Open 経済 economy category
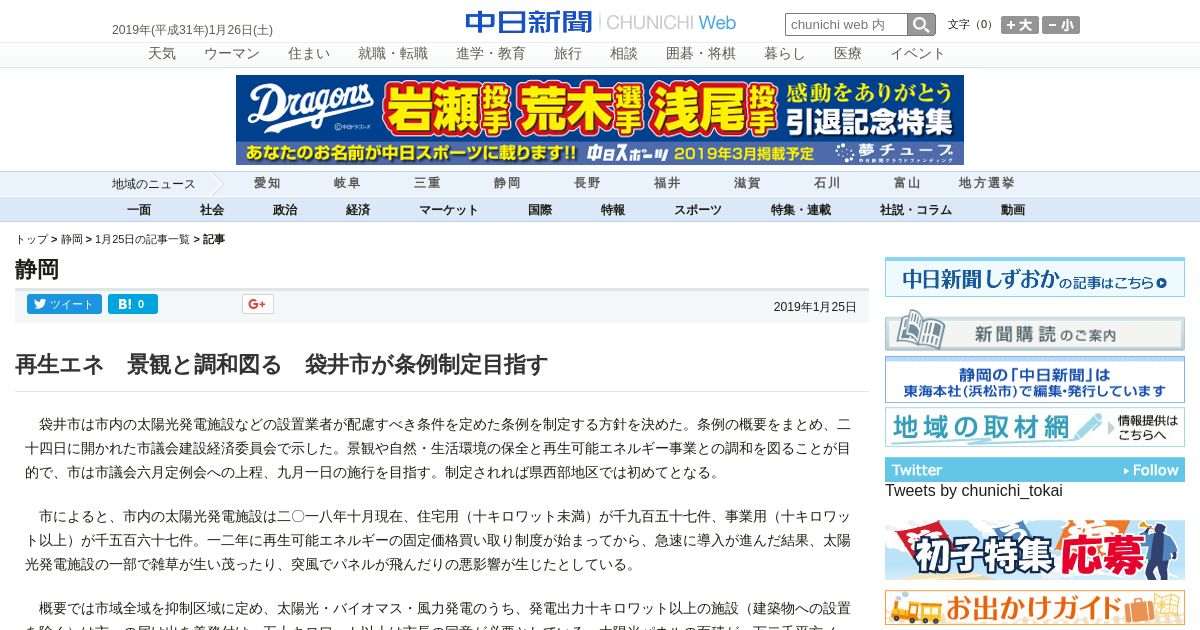 [358, 210]
